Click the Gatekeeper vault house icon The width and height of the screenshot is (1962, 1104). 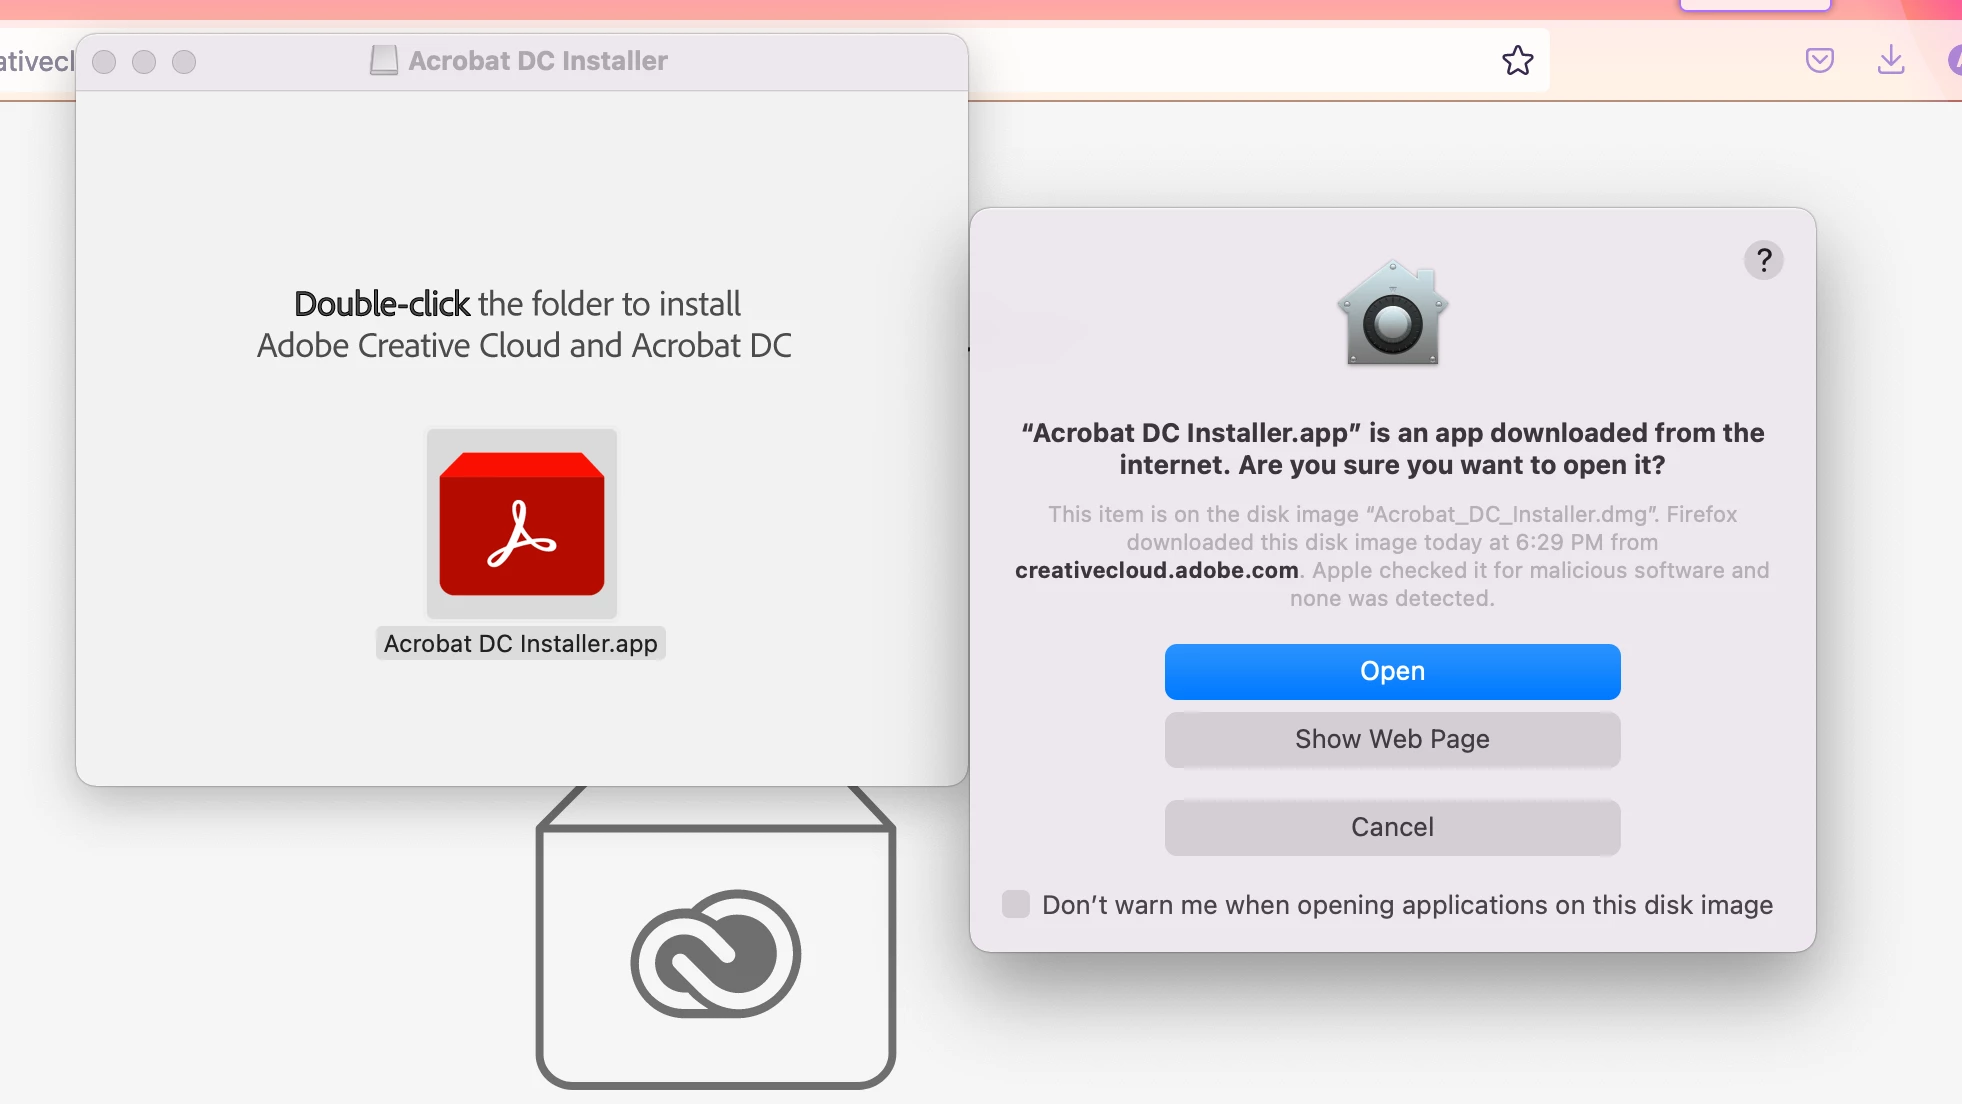point(1392,314)
